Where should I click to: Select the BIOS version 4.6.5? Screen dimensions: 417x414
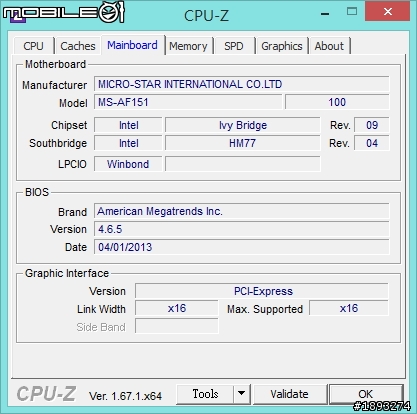(242, 229)
